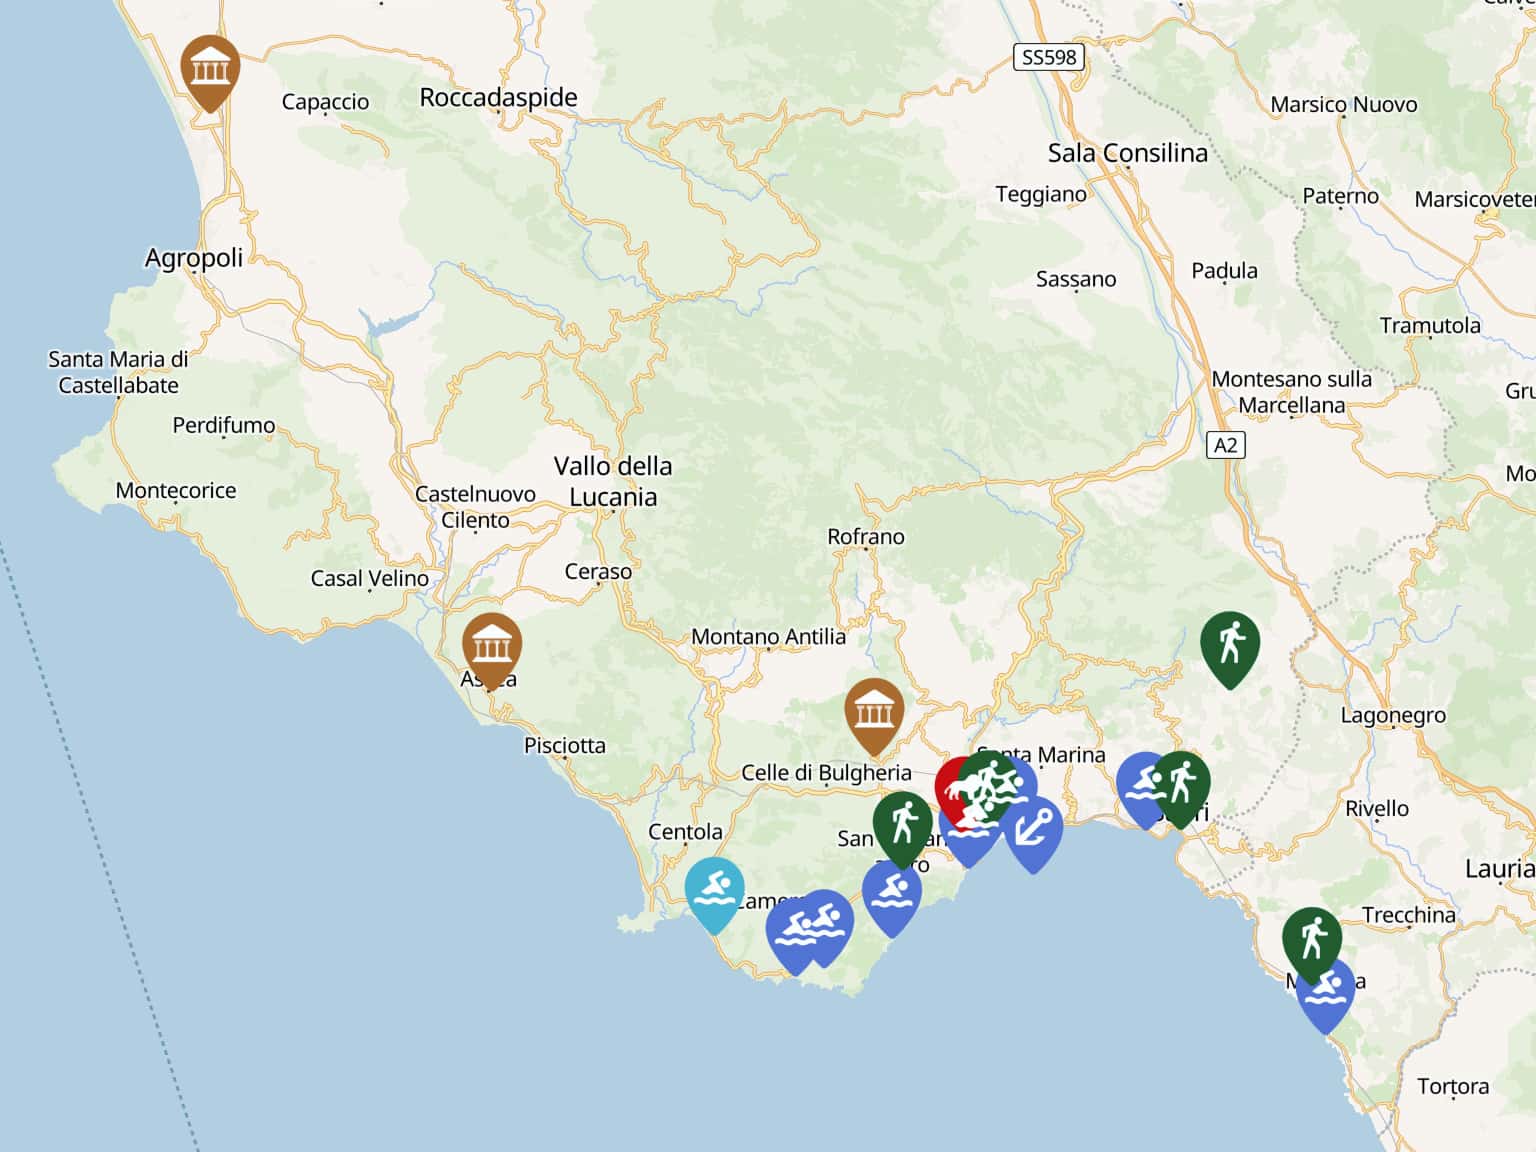Click green hiking marker right of Santa Marina
1536x1152 pixels.
1184,783
